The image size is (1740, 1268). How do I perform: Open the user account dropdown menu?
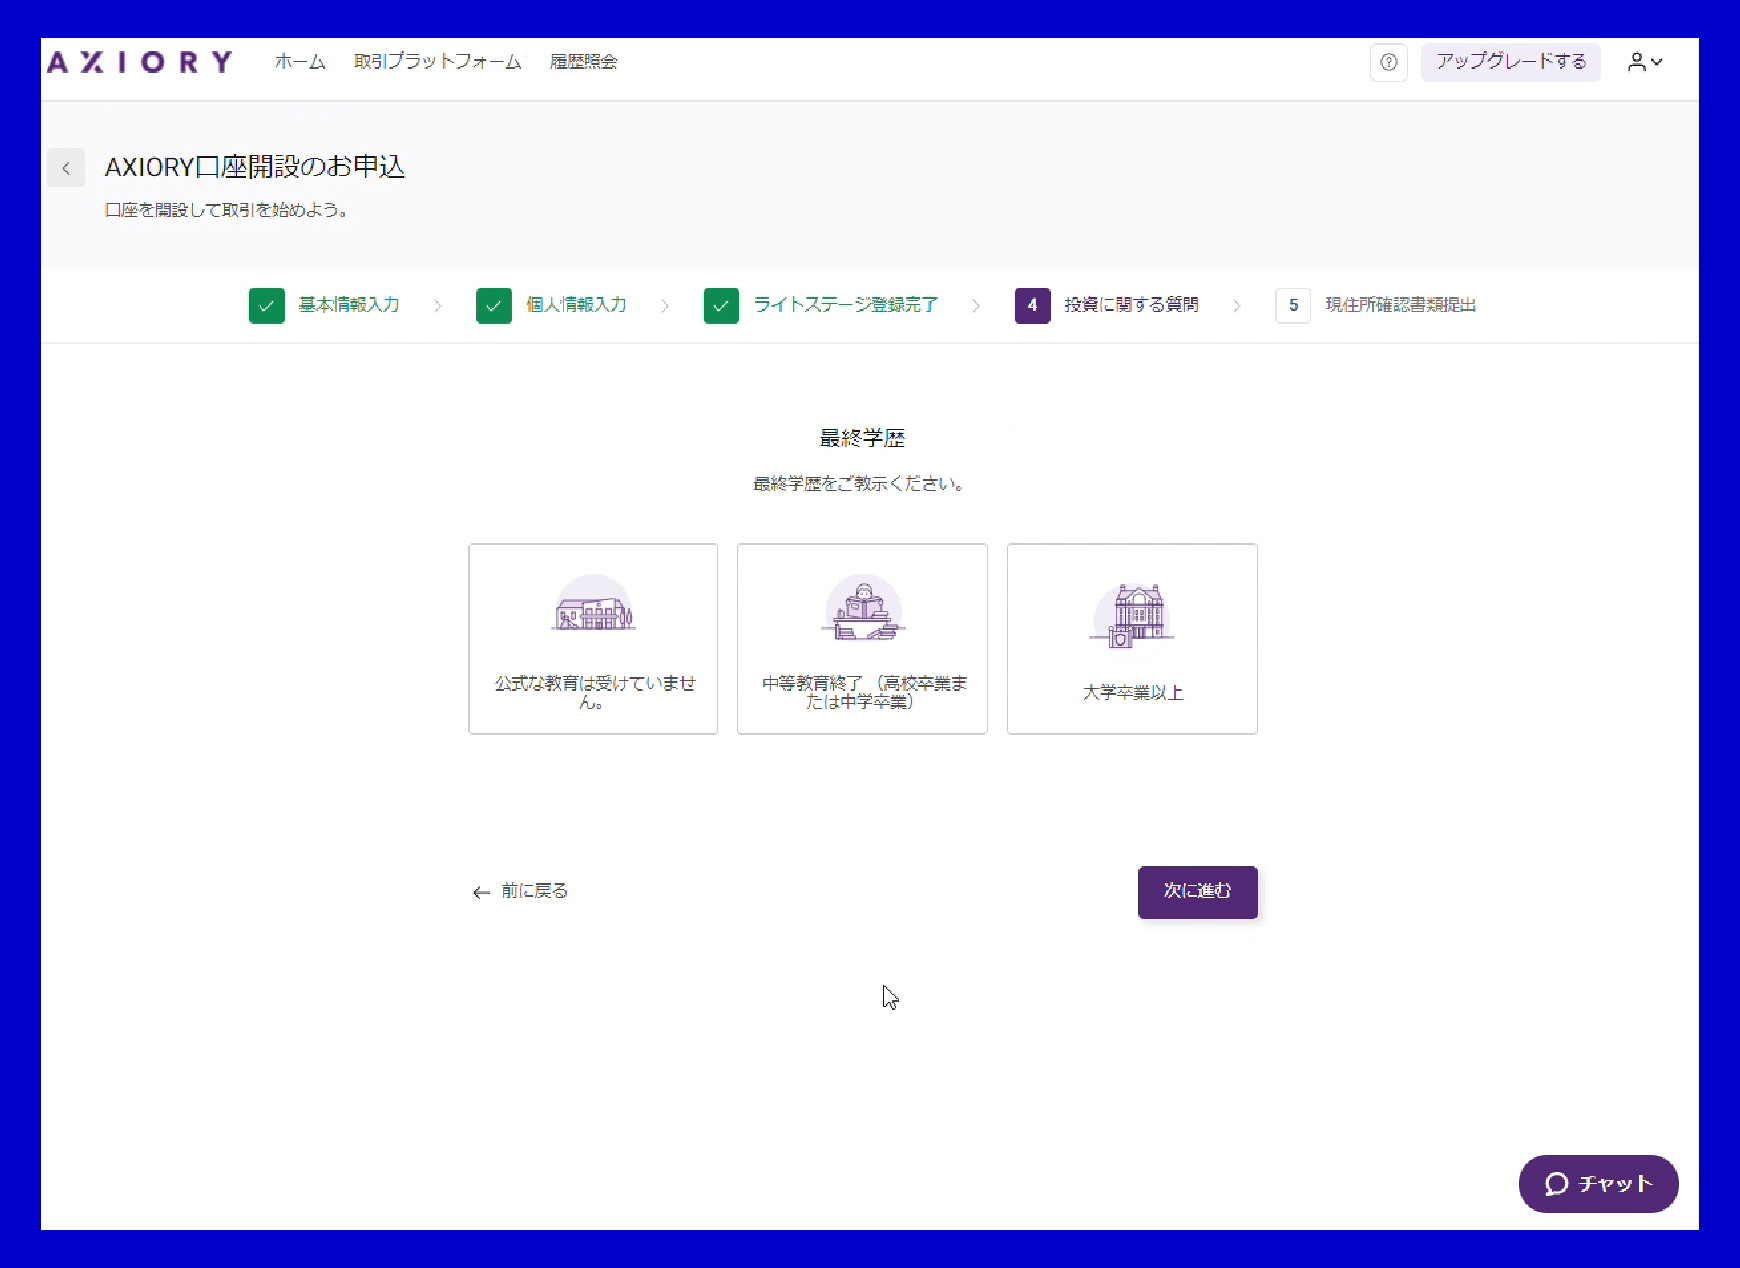[1645, 62]
